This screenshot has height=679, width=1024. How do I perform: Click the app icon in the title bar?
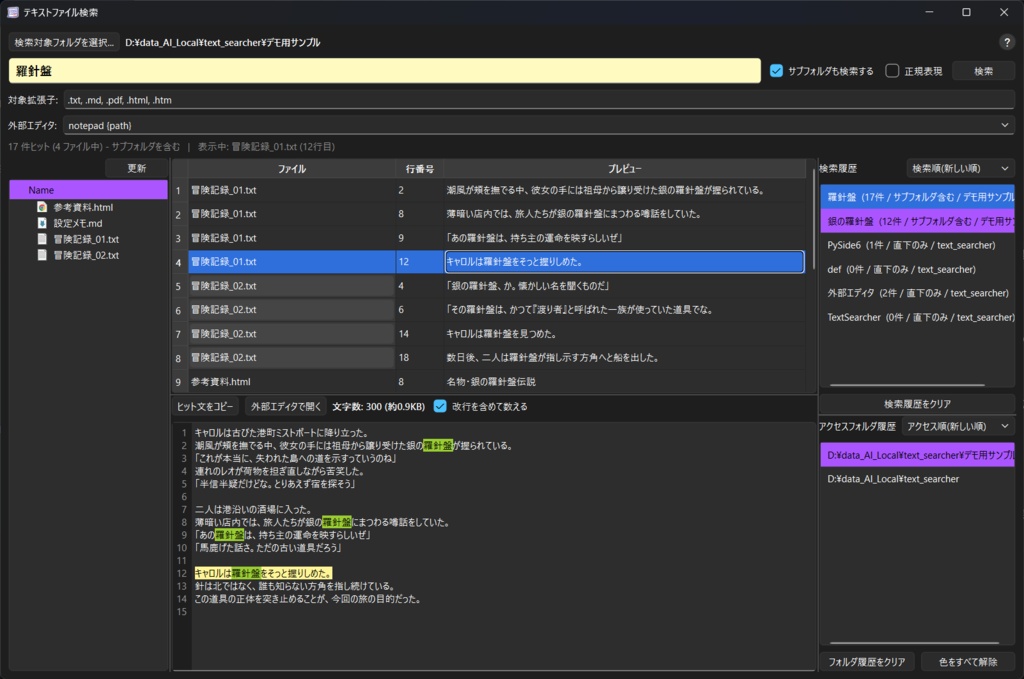click(12, 12)
